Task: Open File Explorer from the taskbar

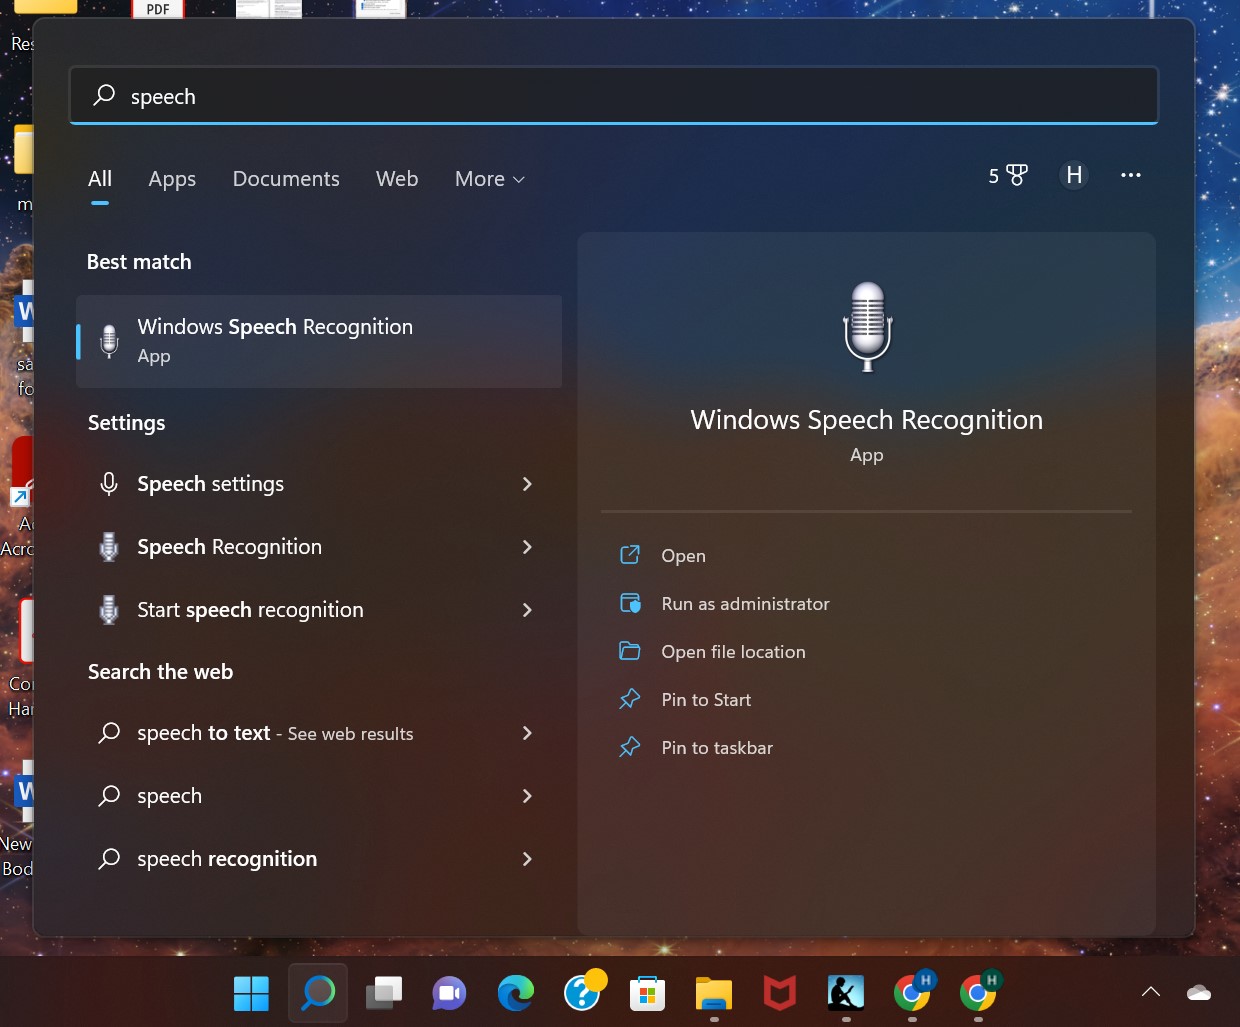Action: [x=713, y=993]
